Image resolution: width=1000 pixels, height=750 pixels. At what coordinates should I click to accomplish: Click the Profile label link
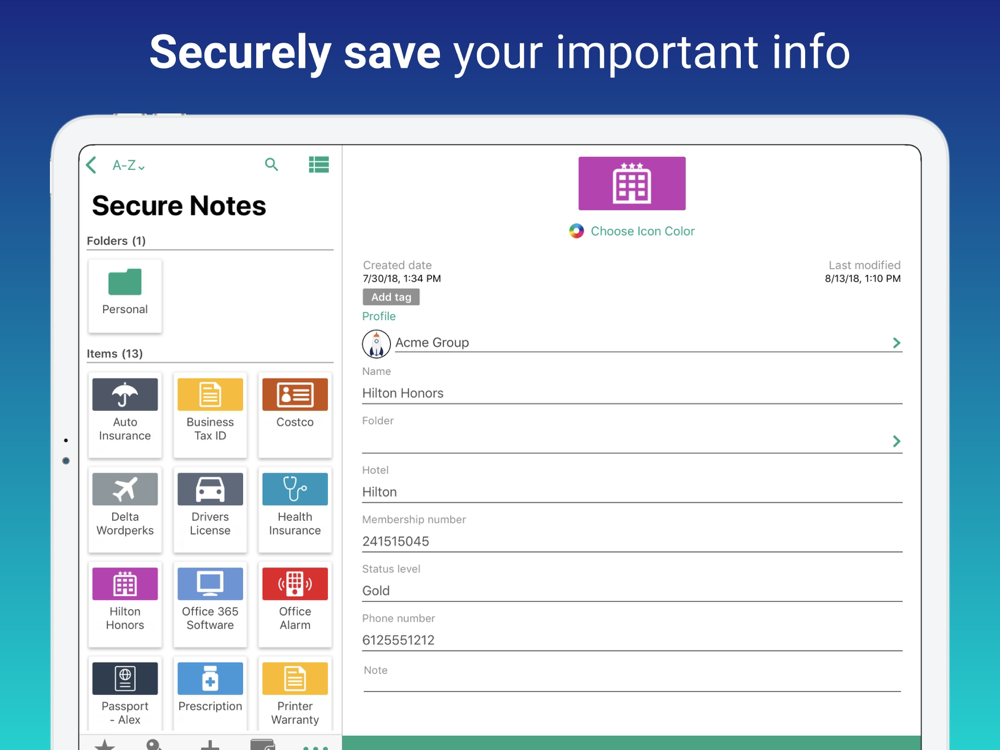coord(379,316)
